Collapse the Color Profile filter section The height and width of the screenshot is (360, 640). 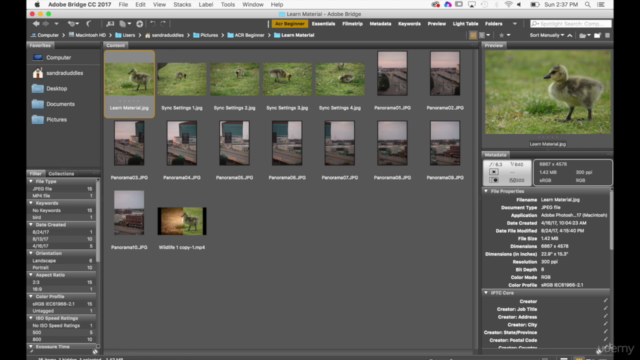click(31, 296)
